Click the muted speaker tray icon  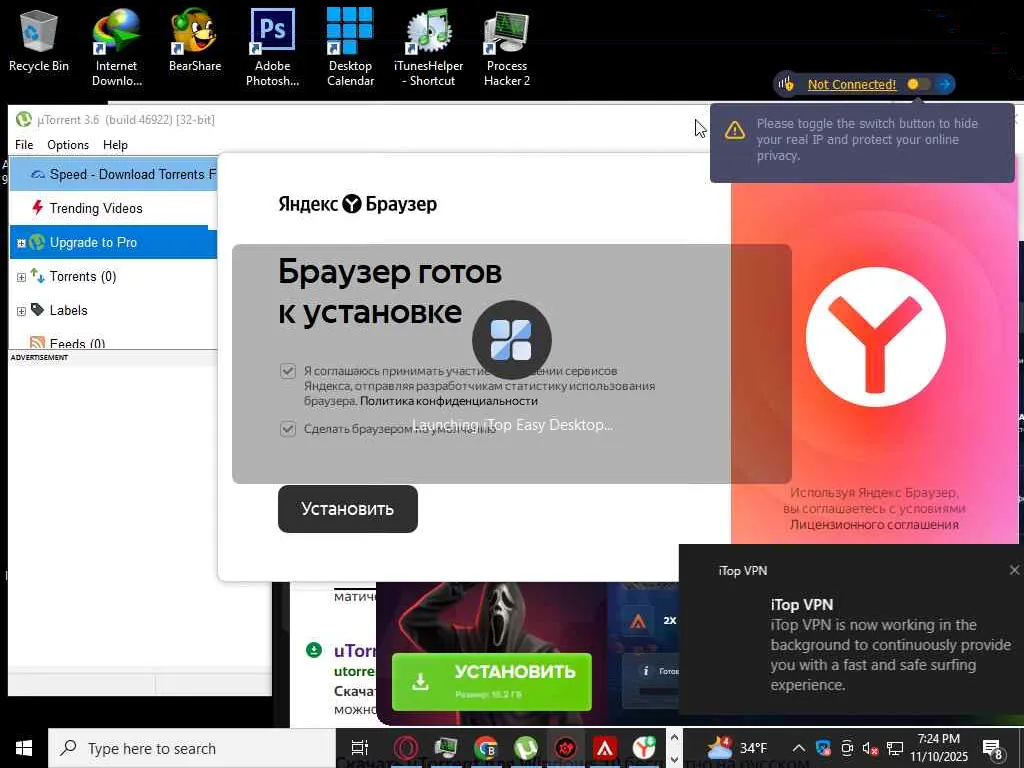[x=871, y=748]
